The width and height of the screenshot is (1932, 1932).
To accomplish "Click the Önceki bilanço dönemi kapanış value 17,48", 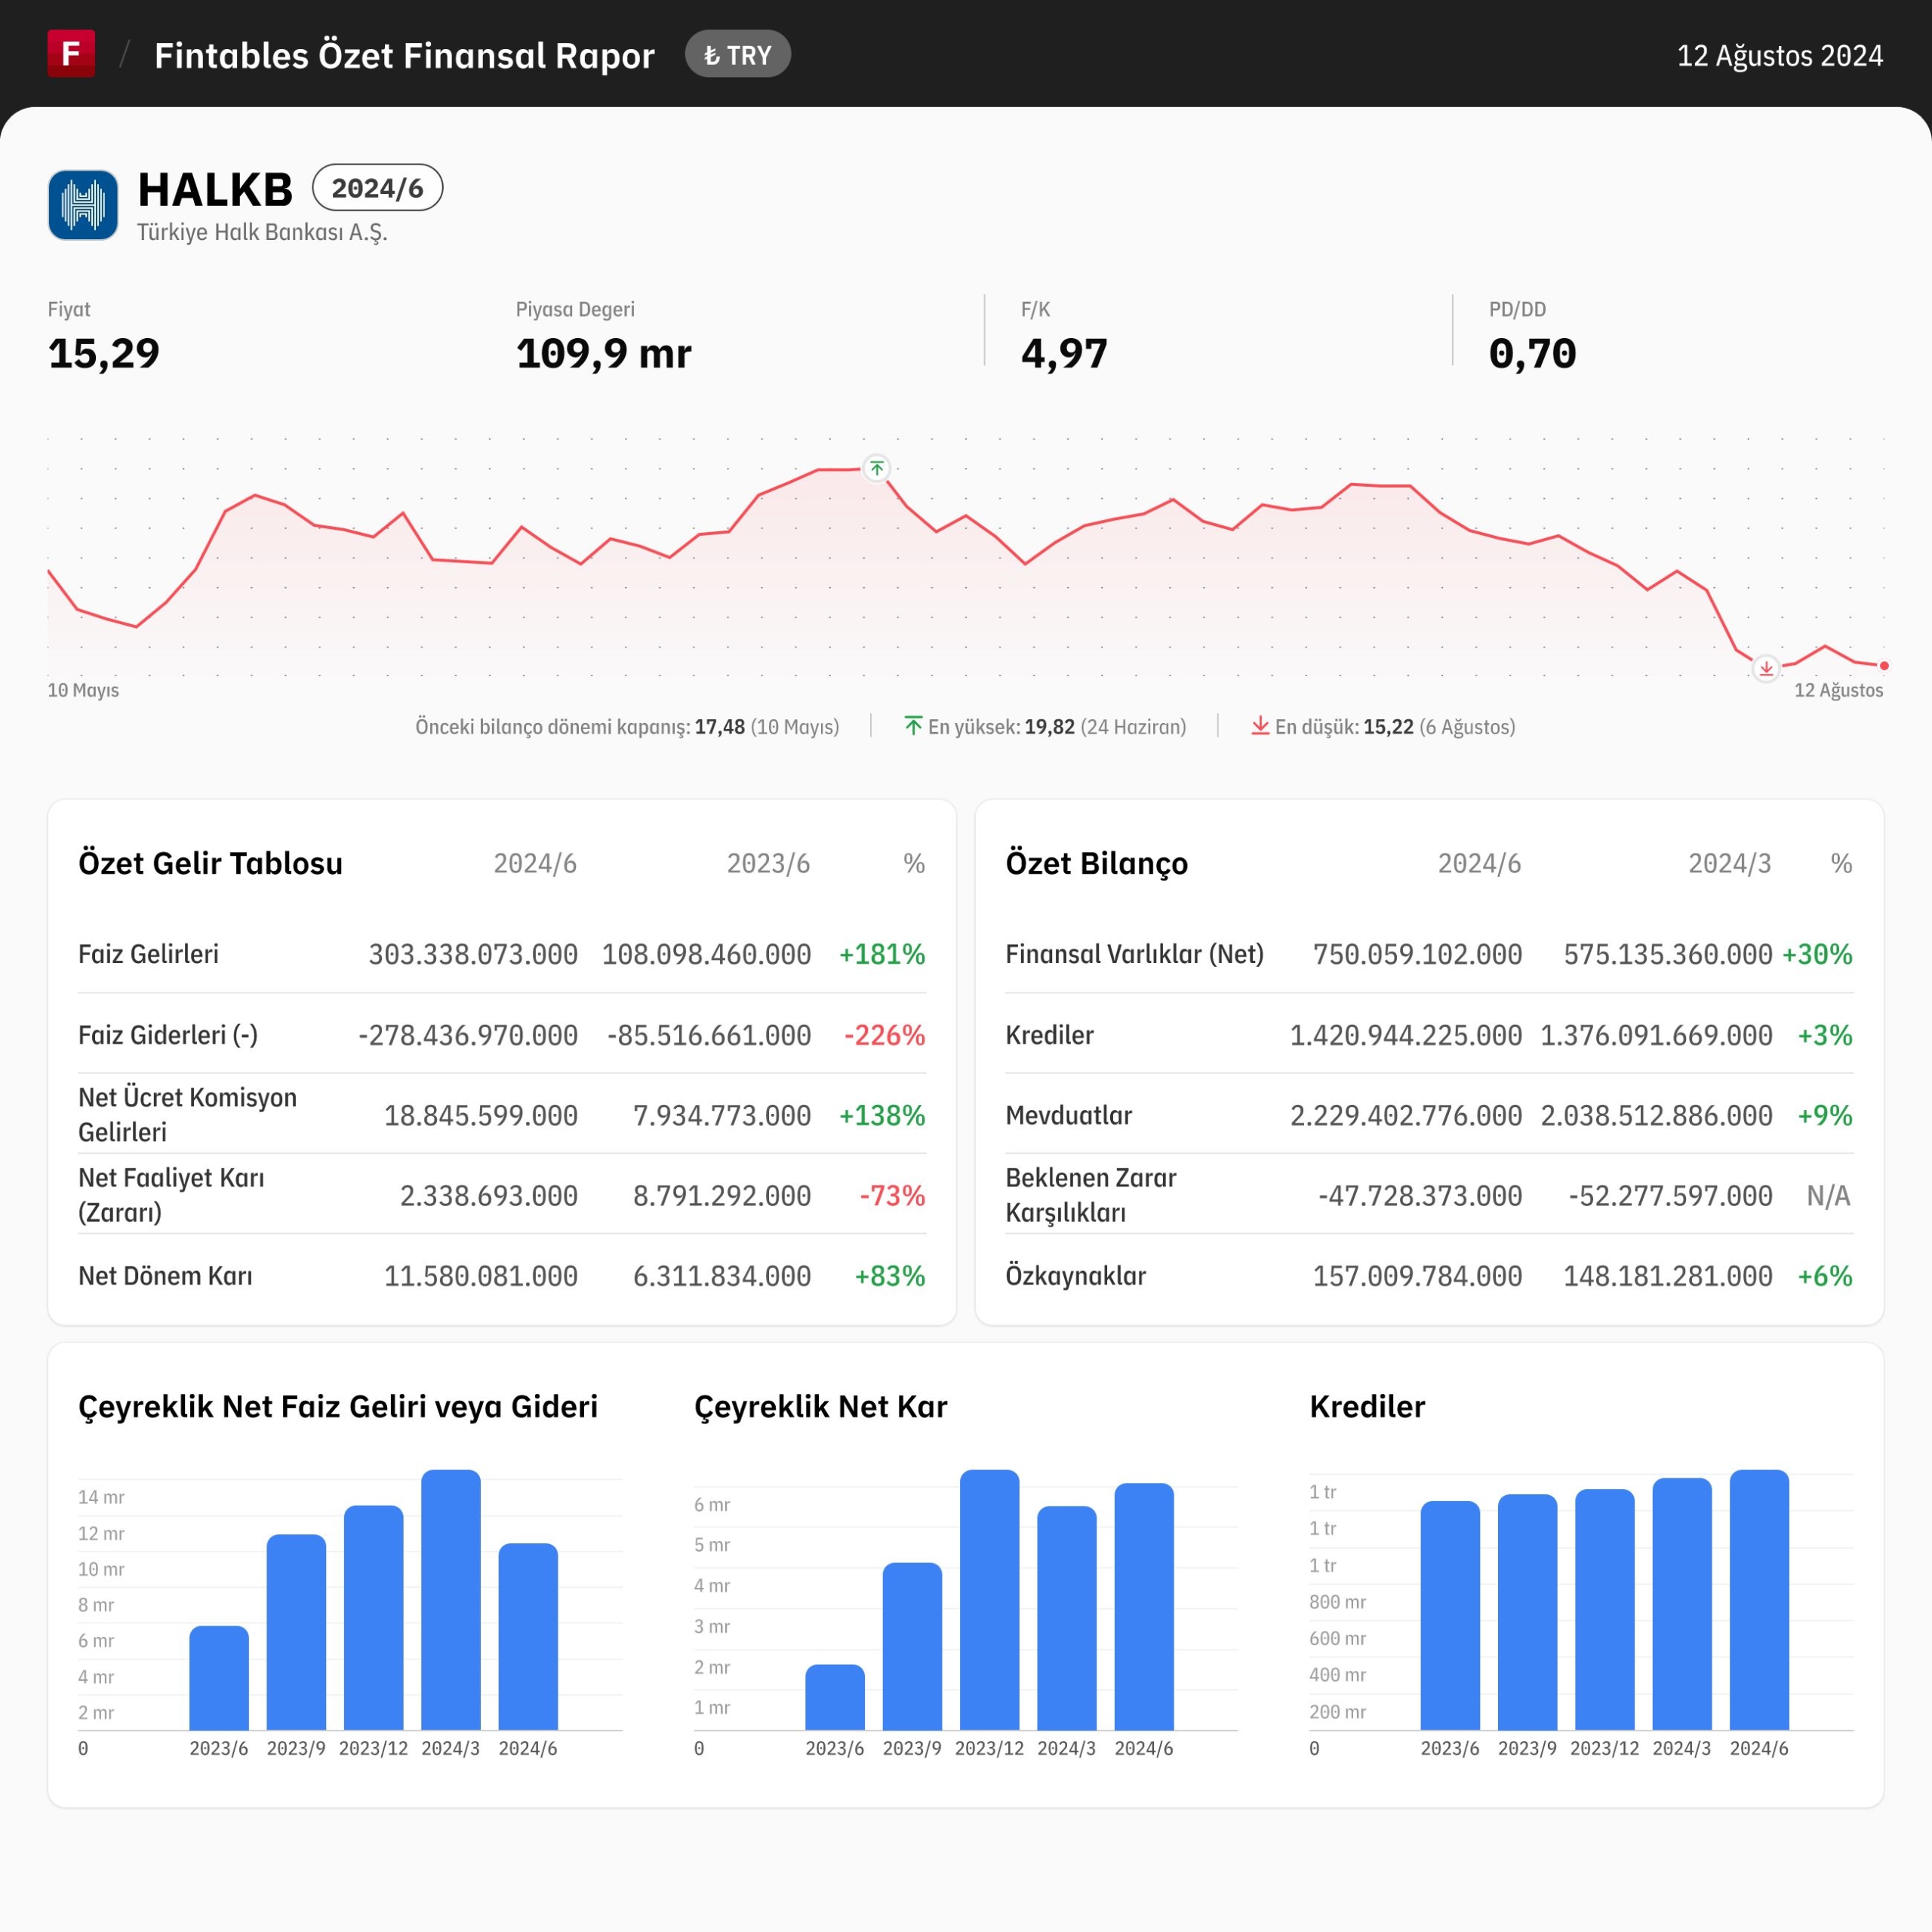I will tap(720, 727).
